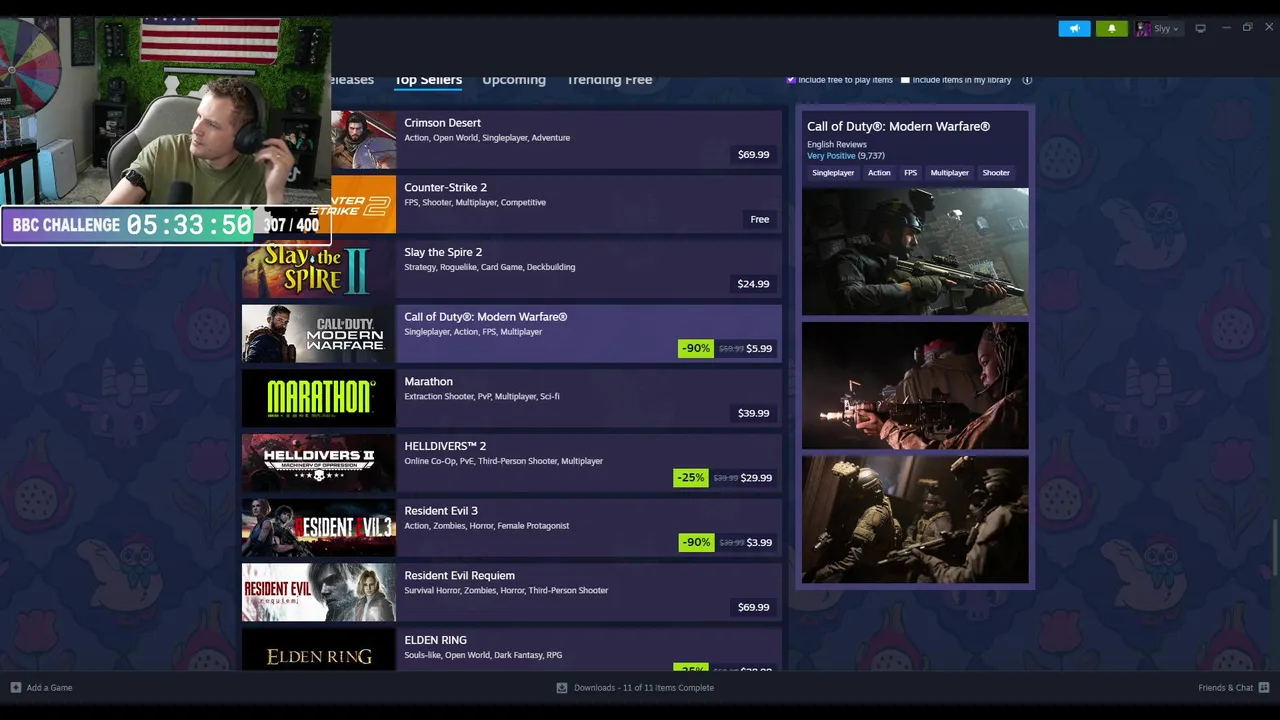Viewport: 1280px width, 720px height.
Task: Switch to the Upcoming tab
Action: tap(514, 80)
